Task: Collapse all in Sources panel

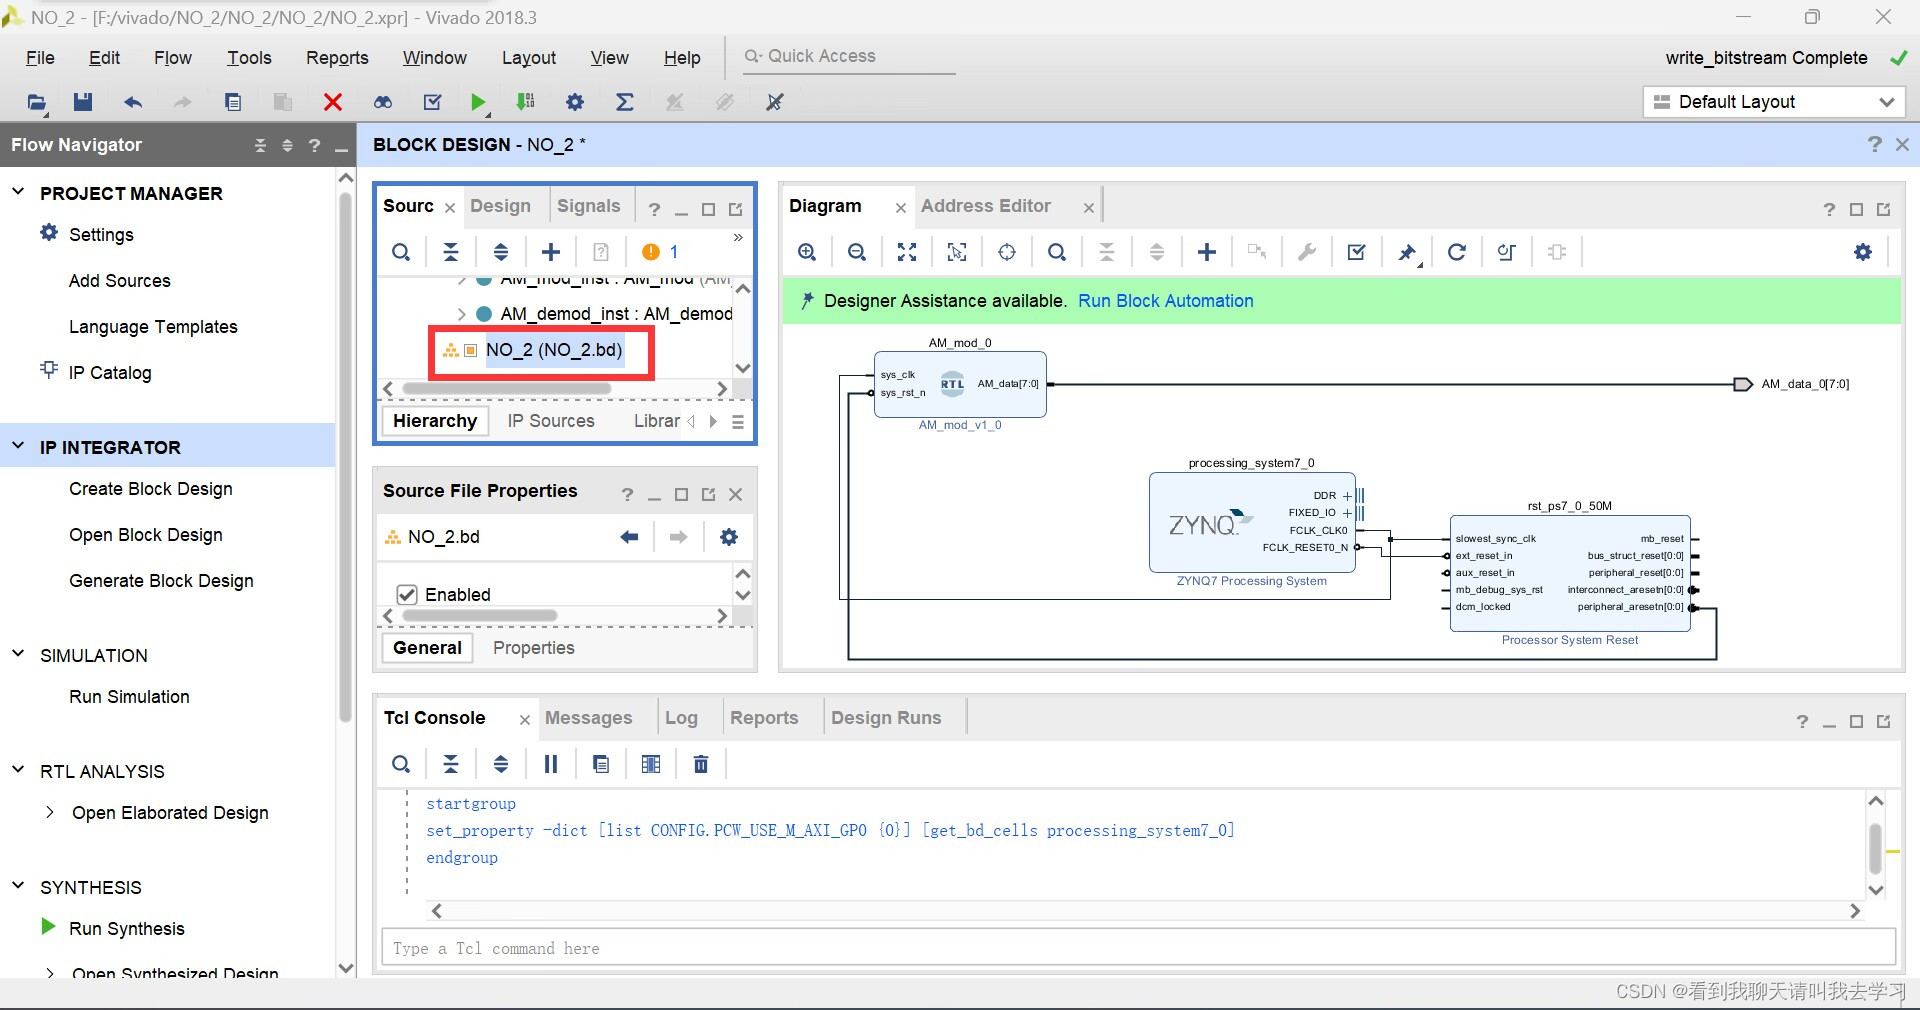Action: [x=451, y=252]
